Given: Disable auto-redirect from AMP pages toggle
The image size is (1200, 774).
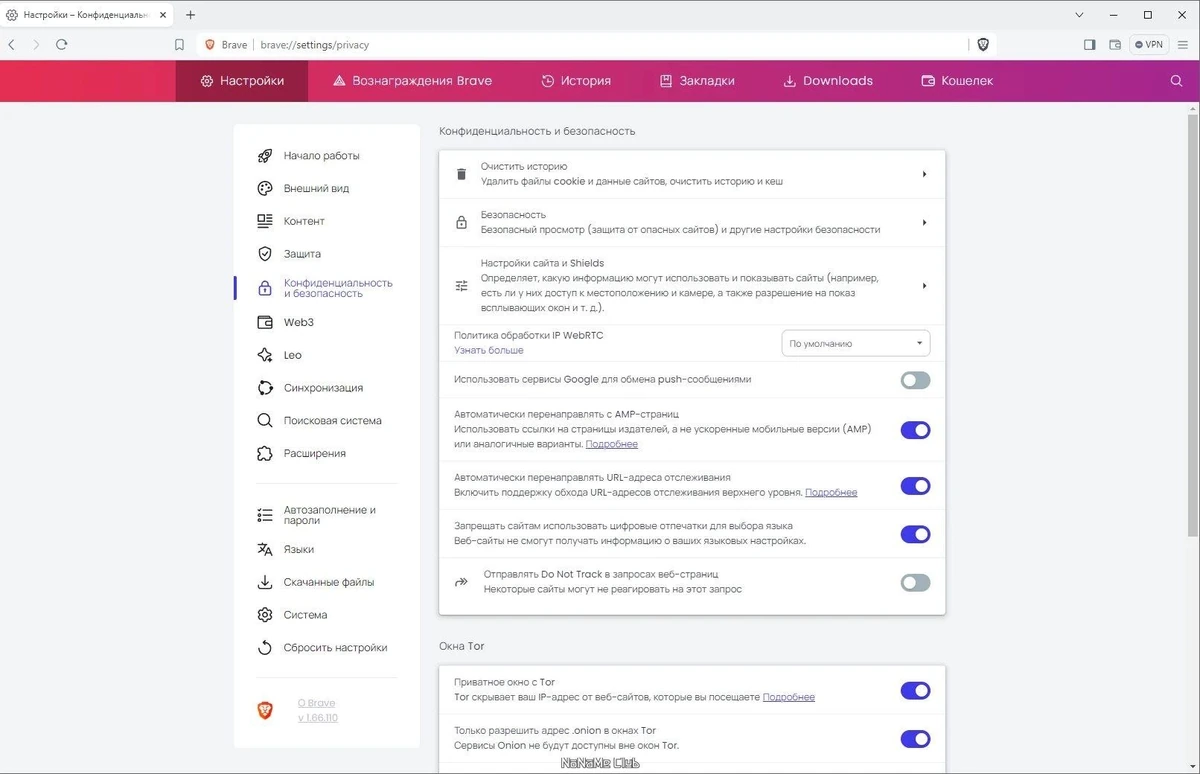Looking at the screenshot, I should coord(915,430).
